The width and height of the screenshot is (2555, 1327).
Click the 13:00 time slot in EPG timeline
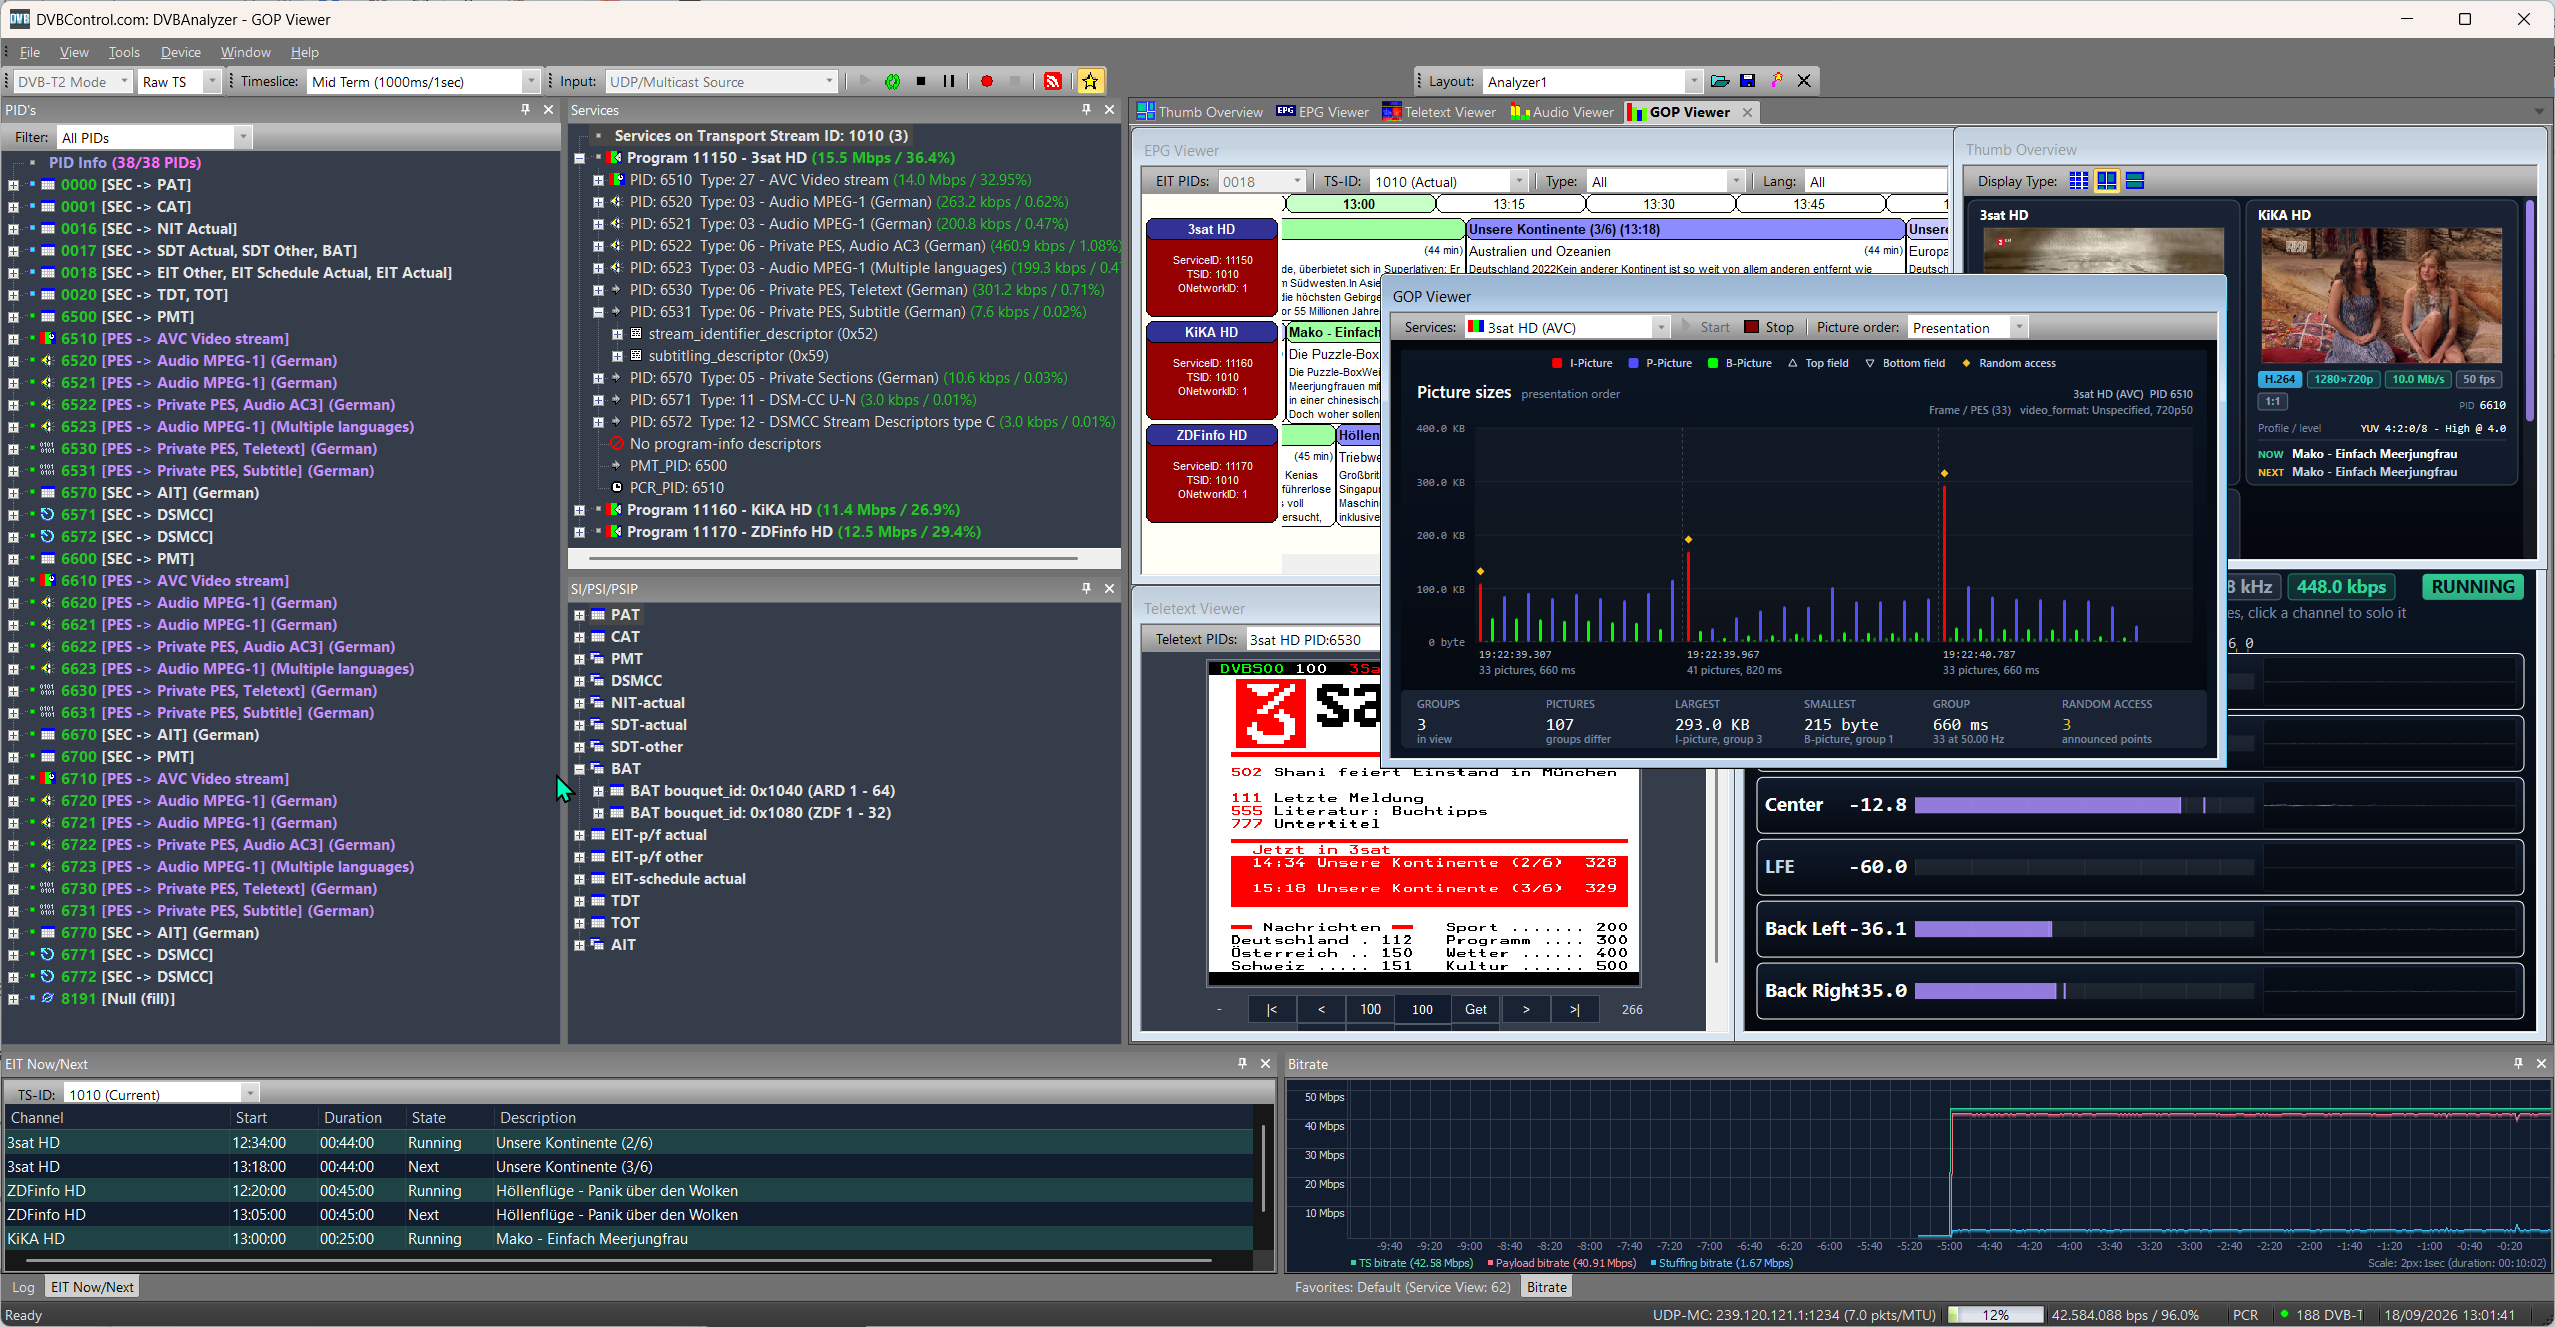[1358, 204]
